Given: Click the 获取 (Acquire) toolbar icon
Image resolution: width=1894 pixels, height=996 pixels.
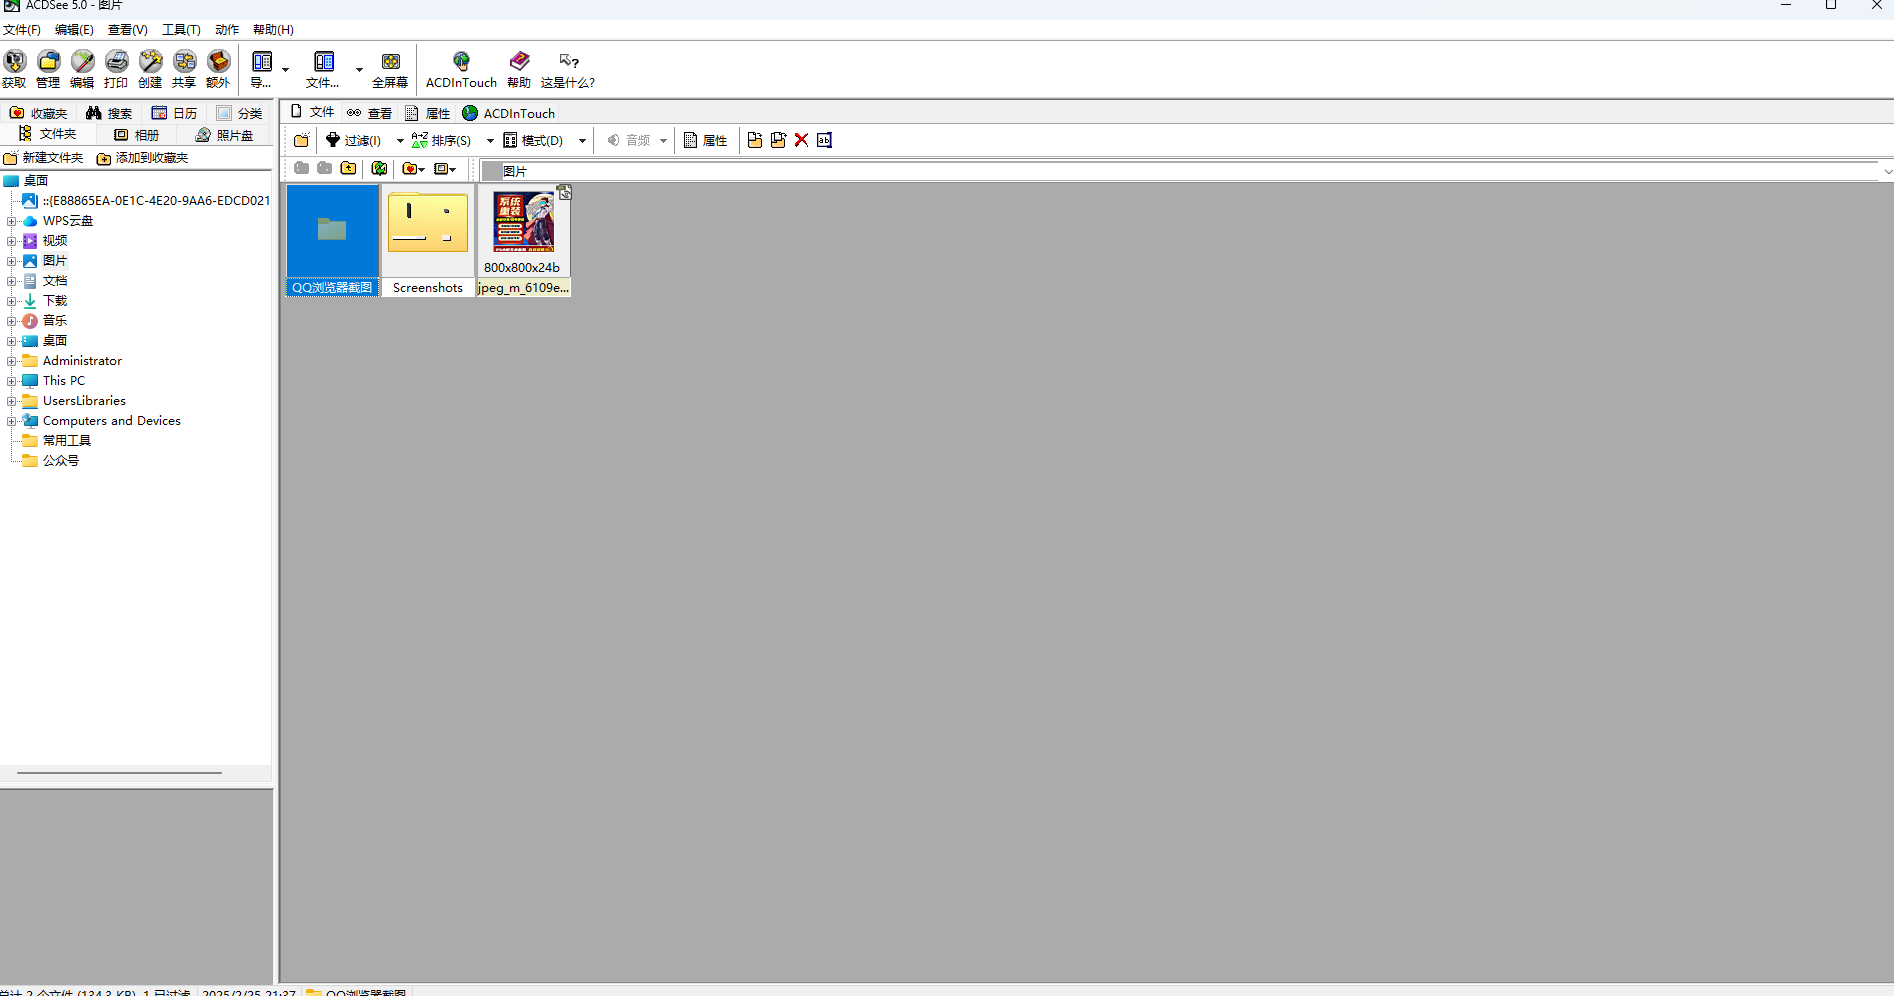Looking at the screenshot, I should click(15, 68).
